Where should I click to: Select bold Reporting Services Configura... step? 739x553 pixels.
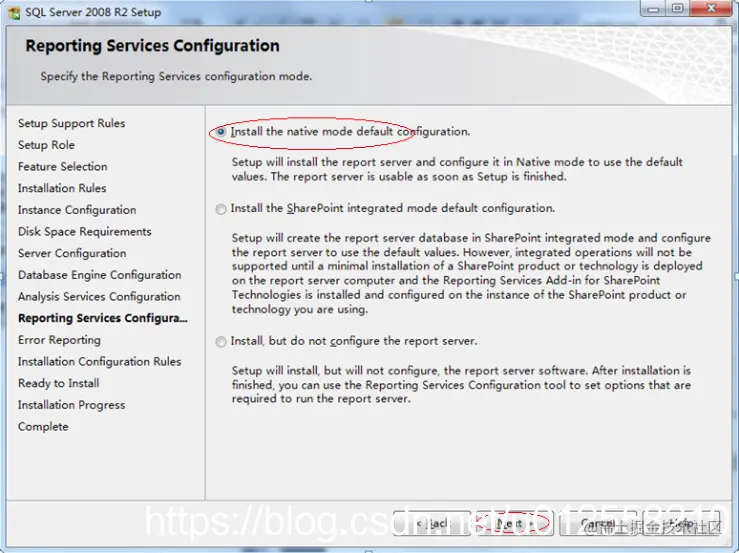(103, 318)
